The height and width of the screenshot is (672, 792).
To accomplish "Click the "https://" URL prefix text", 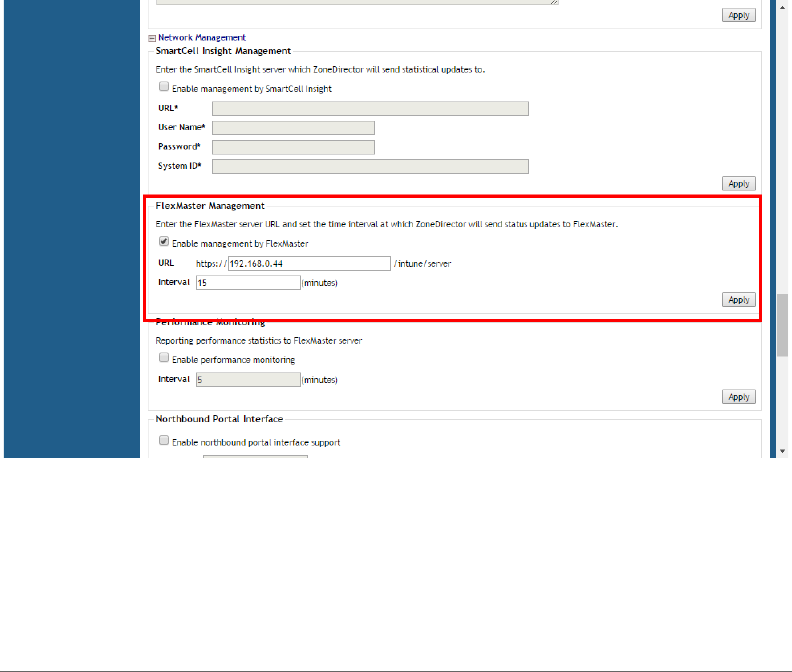I will click(211, 264).
